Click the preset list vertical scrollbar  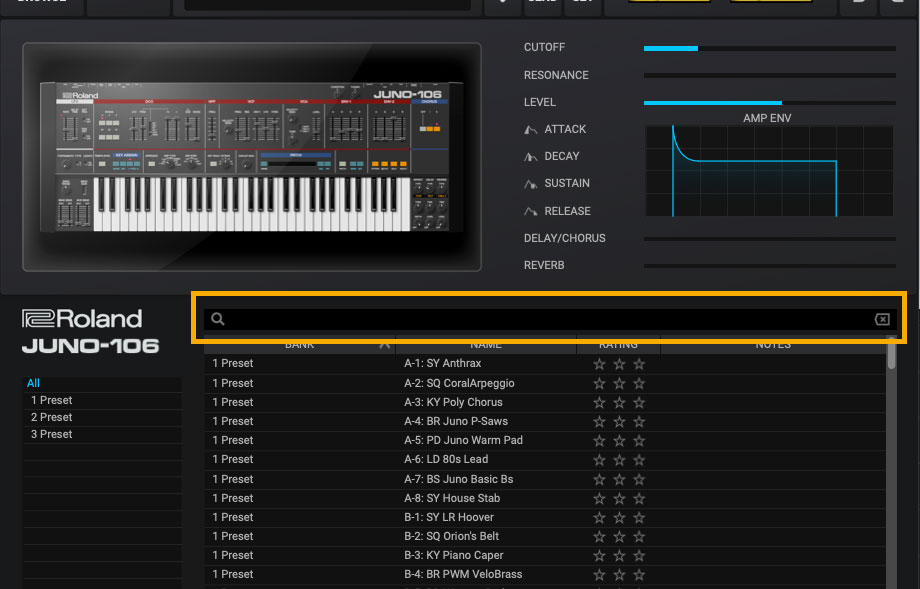pyautogui.click(x=891, y=352)
